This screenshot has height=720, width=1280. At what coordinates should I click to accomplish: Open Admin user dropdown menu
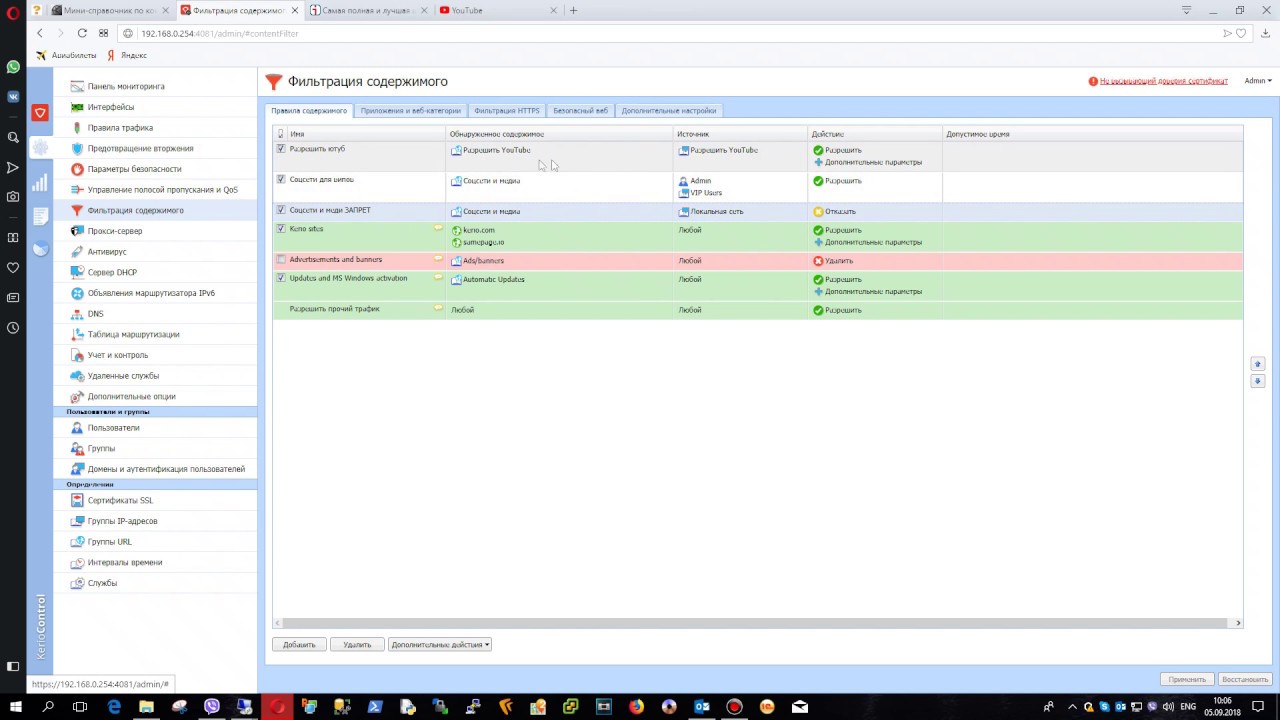1258,81
